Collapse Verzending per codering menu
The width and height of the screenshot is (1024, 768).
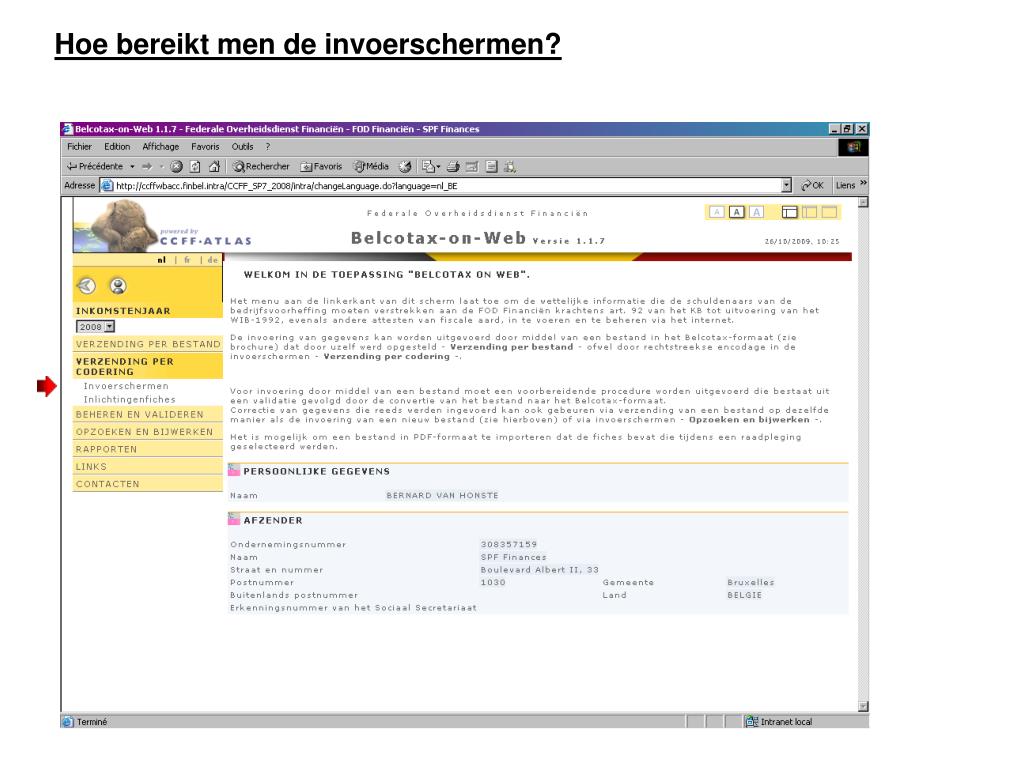(148, 366)
